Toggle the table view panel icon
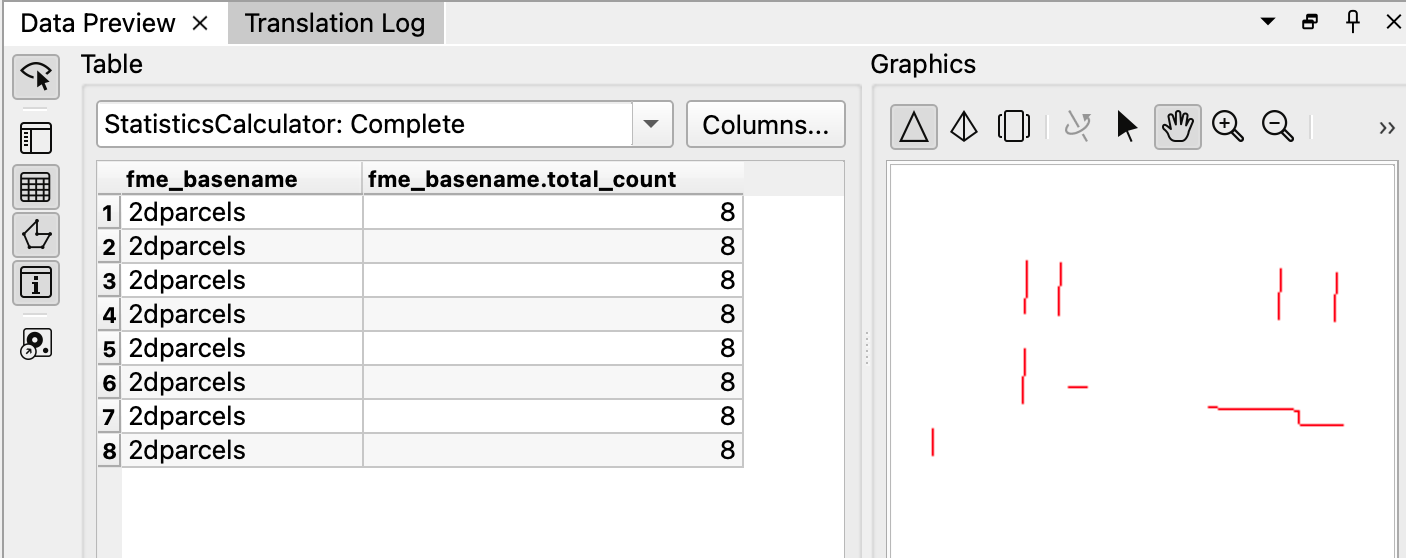The height and width of the screenshot is (558, 1406). coord(36,187)
